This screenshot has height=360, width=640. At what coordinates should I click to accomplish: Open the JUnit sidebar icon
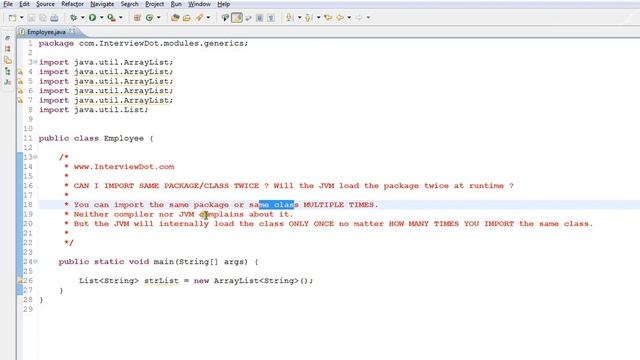[7, 82]
